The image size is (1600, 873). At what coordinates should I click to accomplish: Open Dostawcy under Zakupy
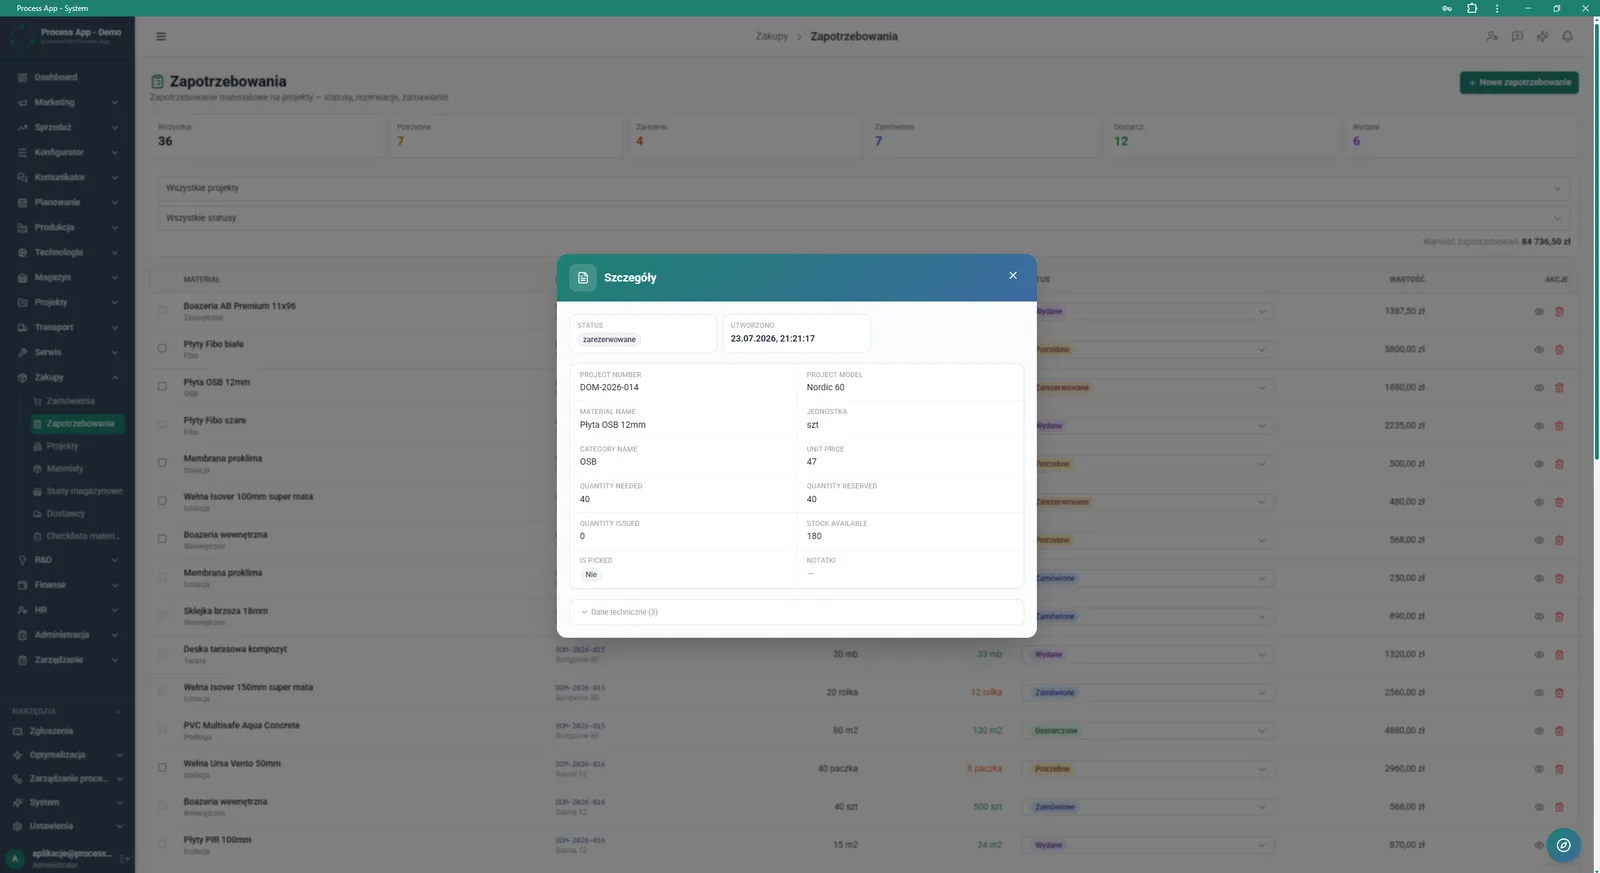pos(77,513)
